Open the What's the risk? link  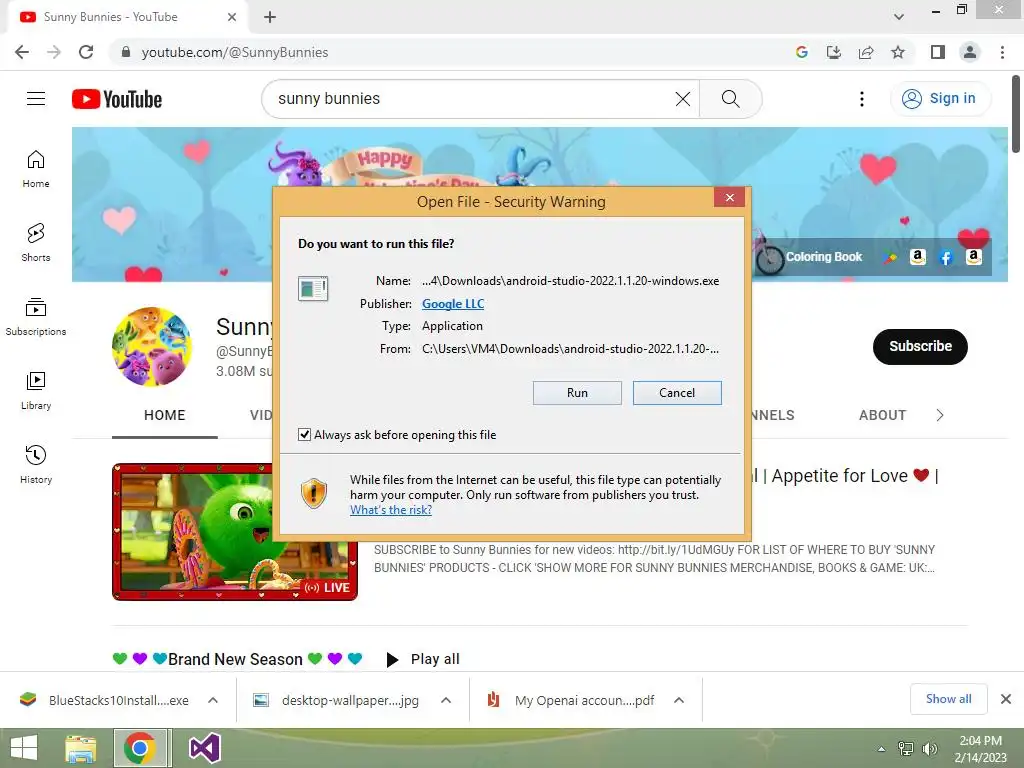click(x=391, y=510)
